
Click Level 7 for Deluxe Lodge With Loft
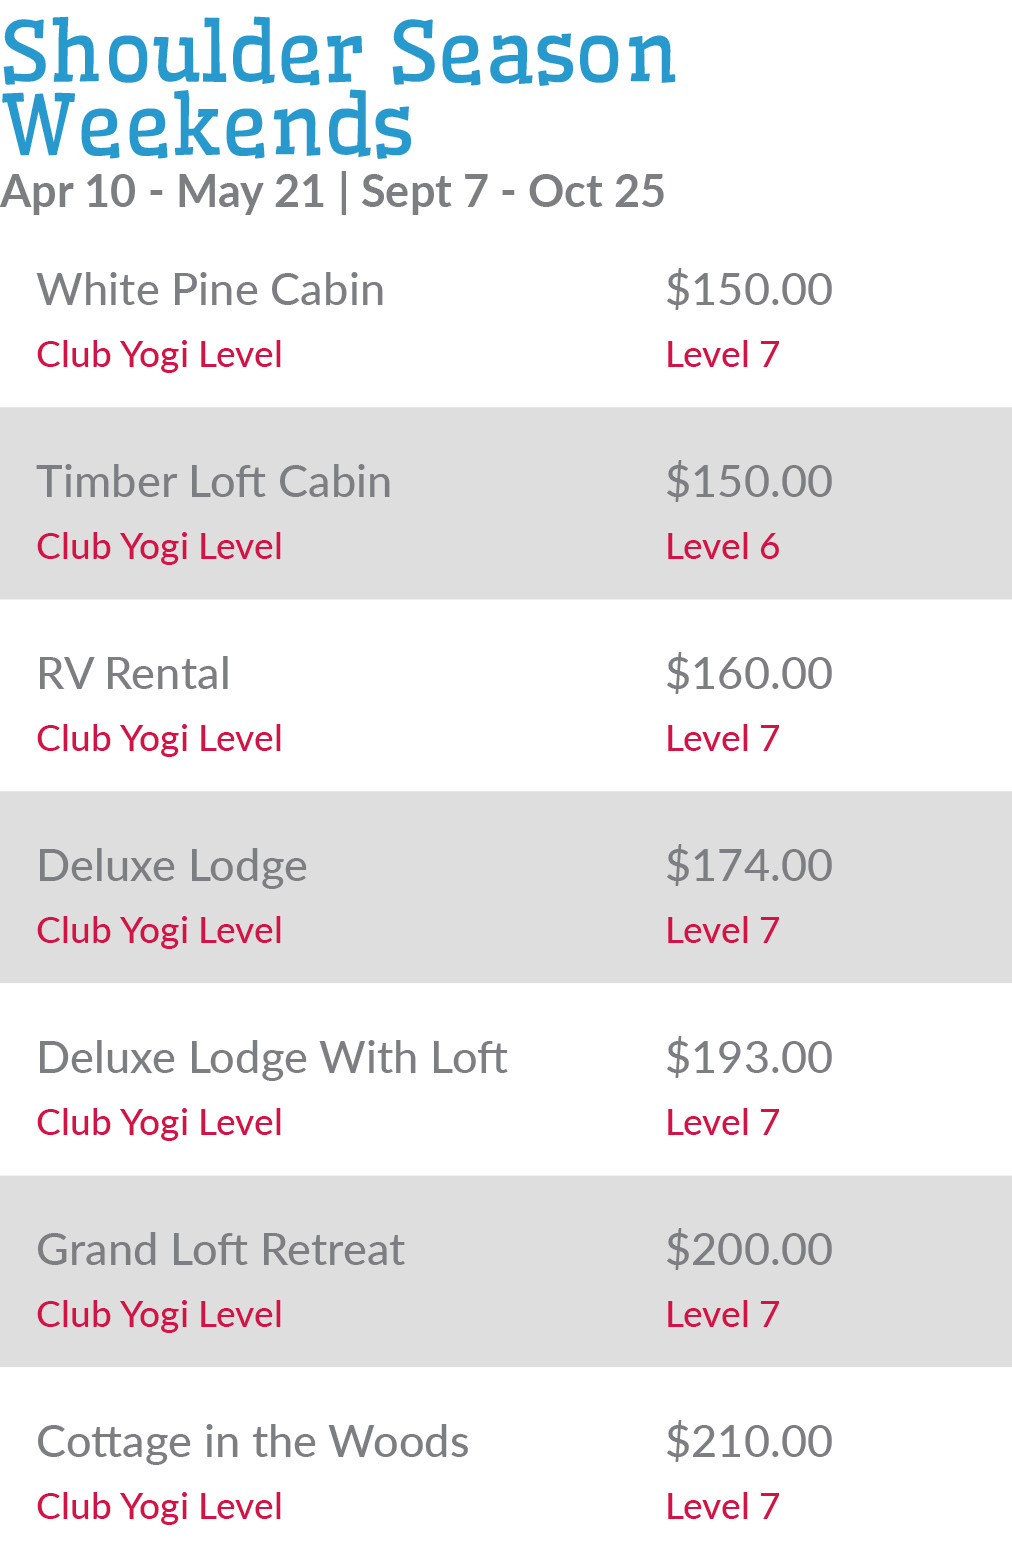tap(722, 1123)
